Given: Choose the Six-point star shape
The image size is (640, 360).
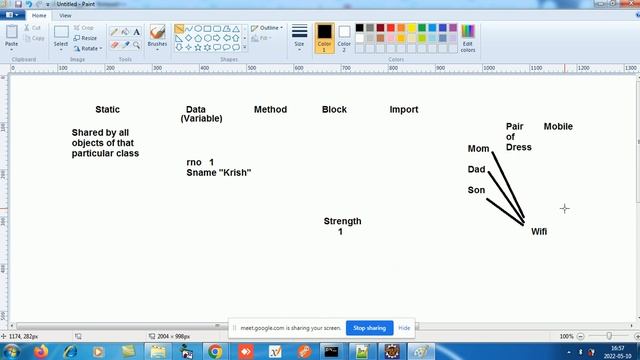Looking at the screenshot, I should [207, 47].
